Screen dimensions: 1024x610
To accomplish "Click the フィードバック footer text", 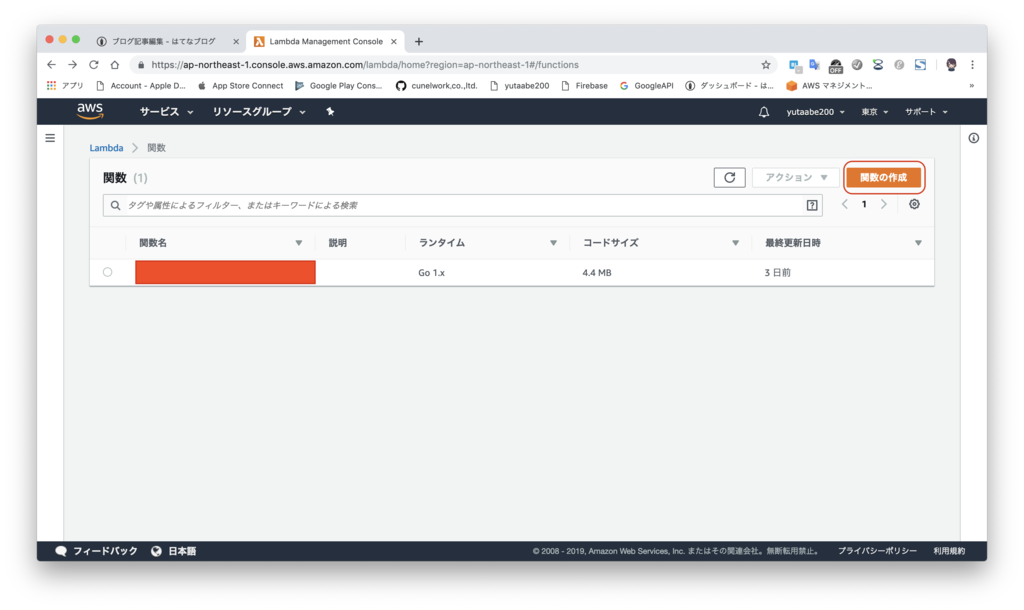I will click(105, 551).
